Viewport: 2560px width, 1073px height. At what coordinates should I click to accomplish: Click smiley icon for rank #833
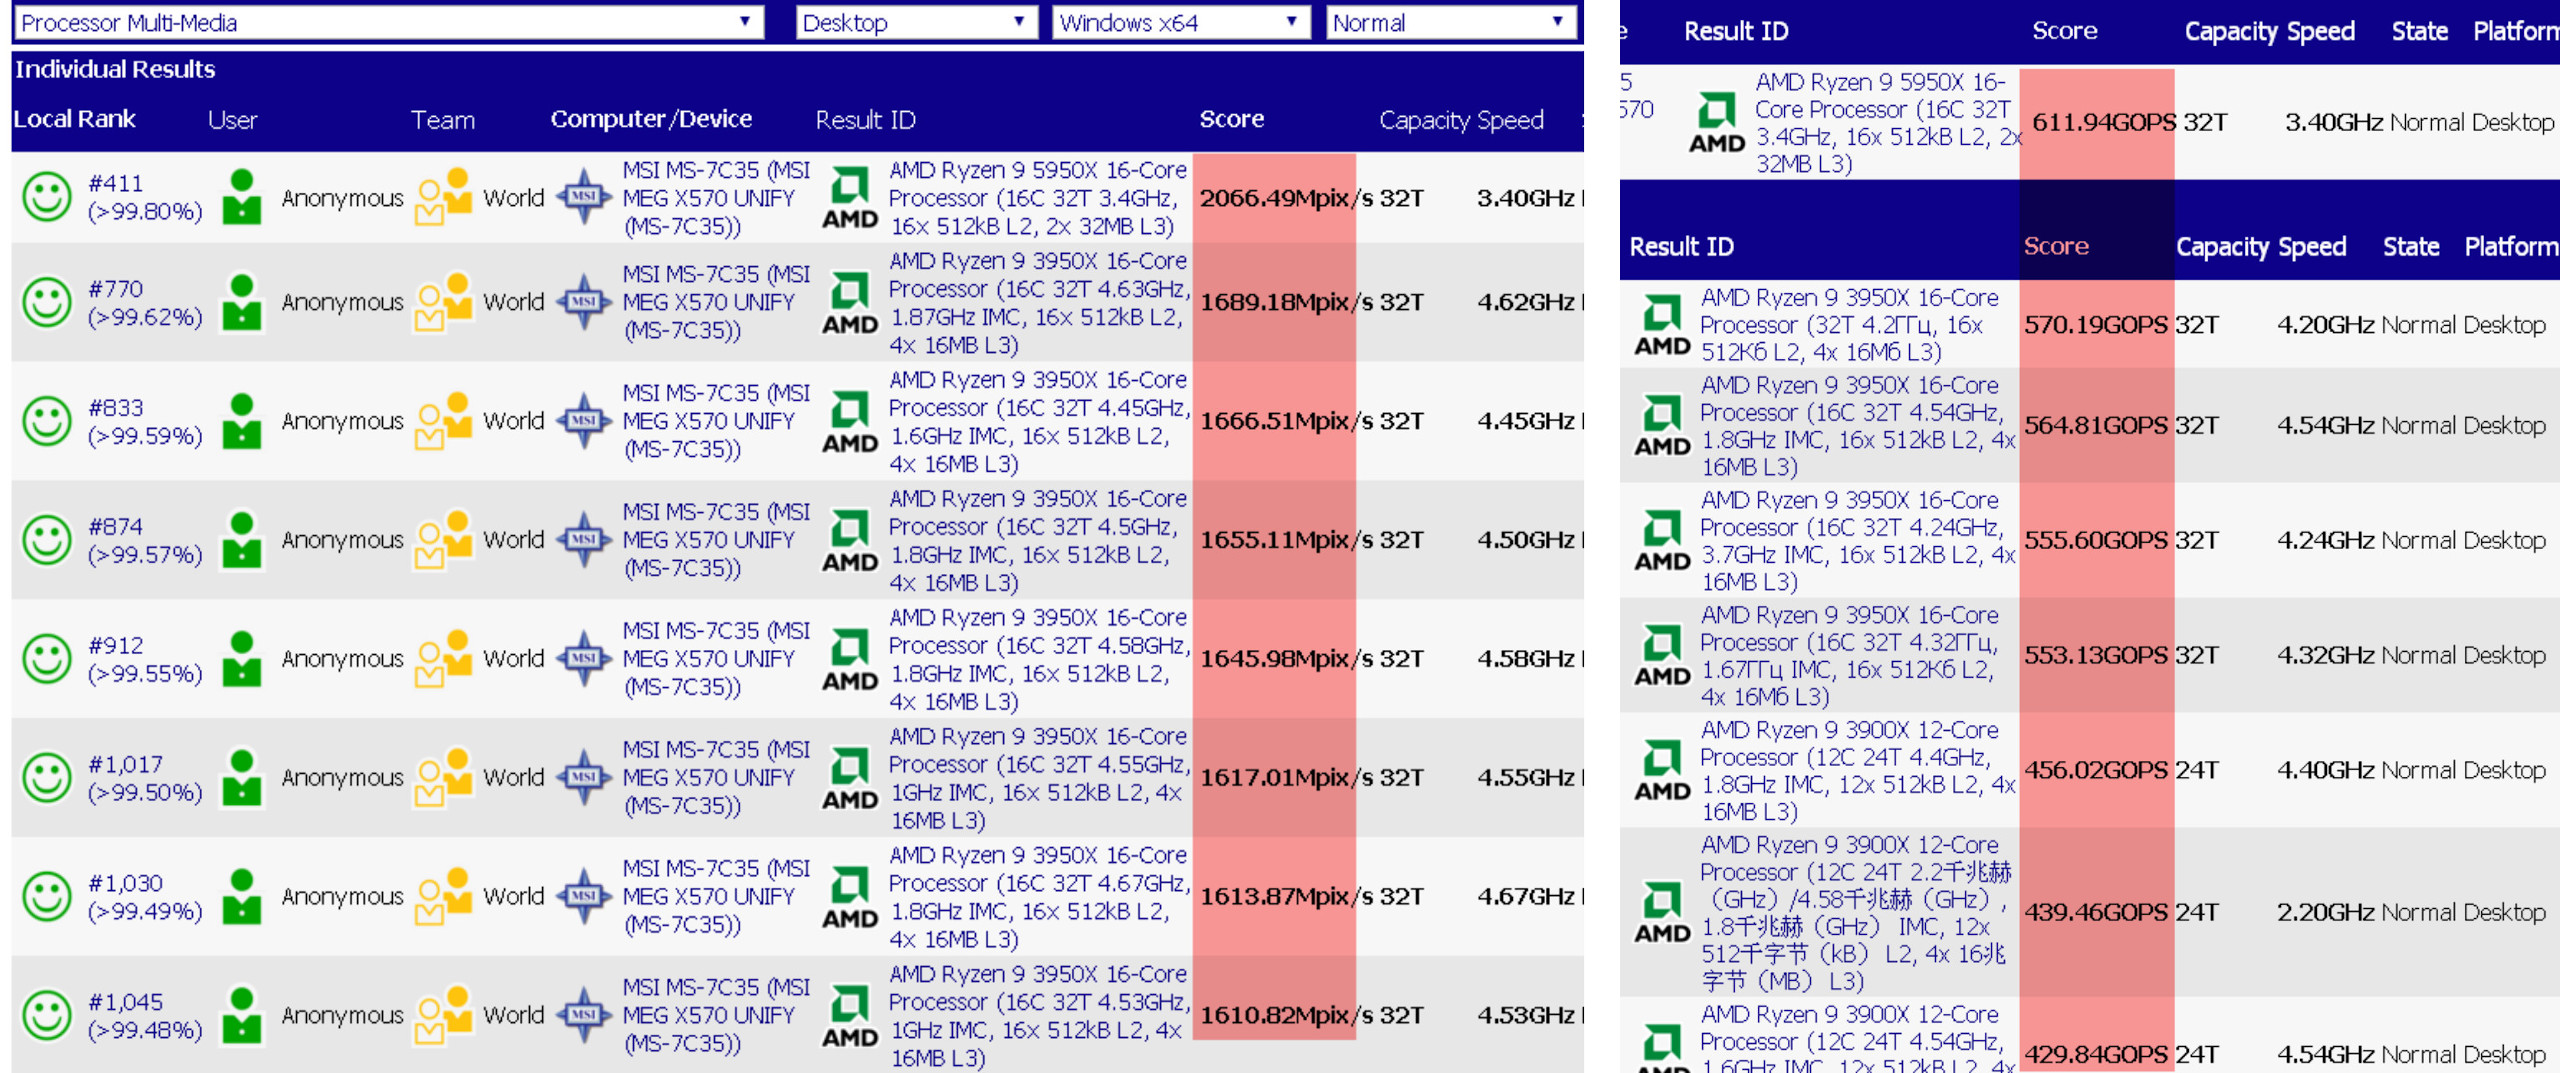pyautogui.click(x=47, y=421)
